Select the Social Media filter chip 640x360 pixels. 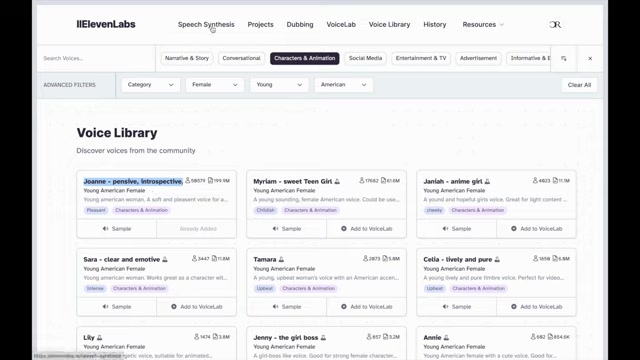[365, 58]
